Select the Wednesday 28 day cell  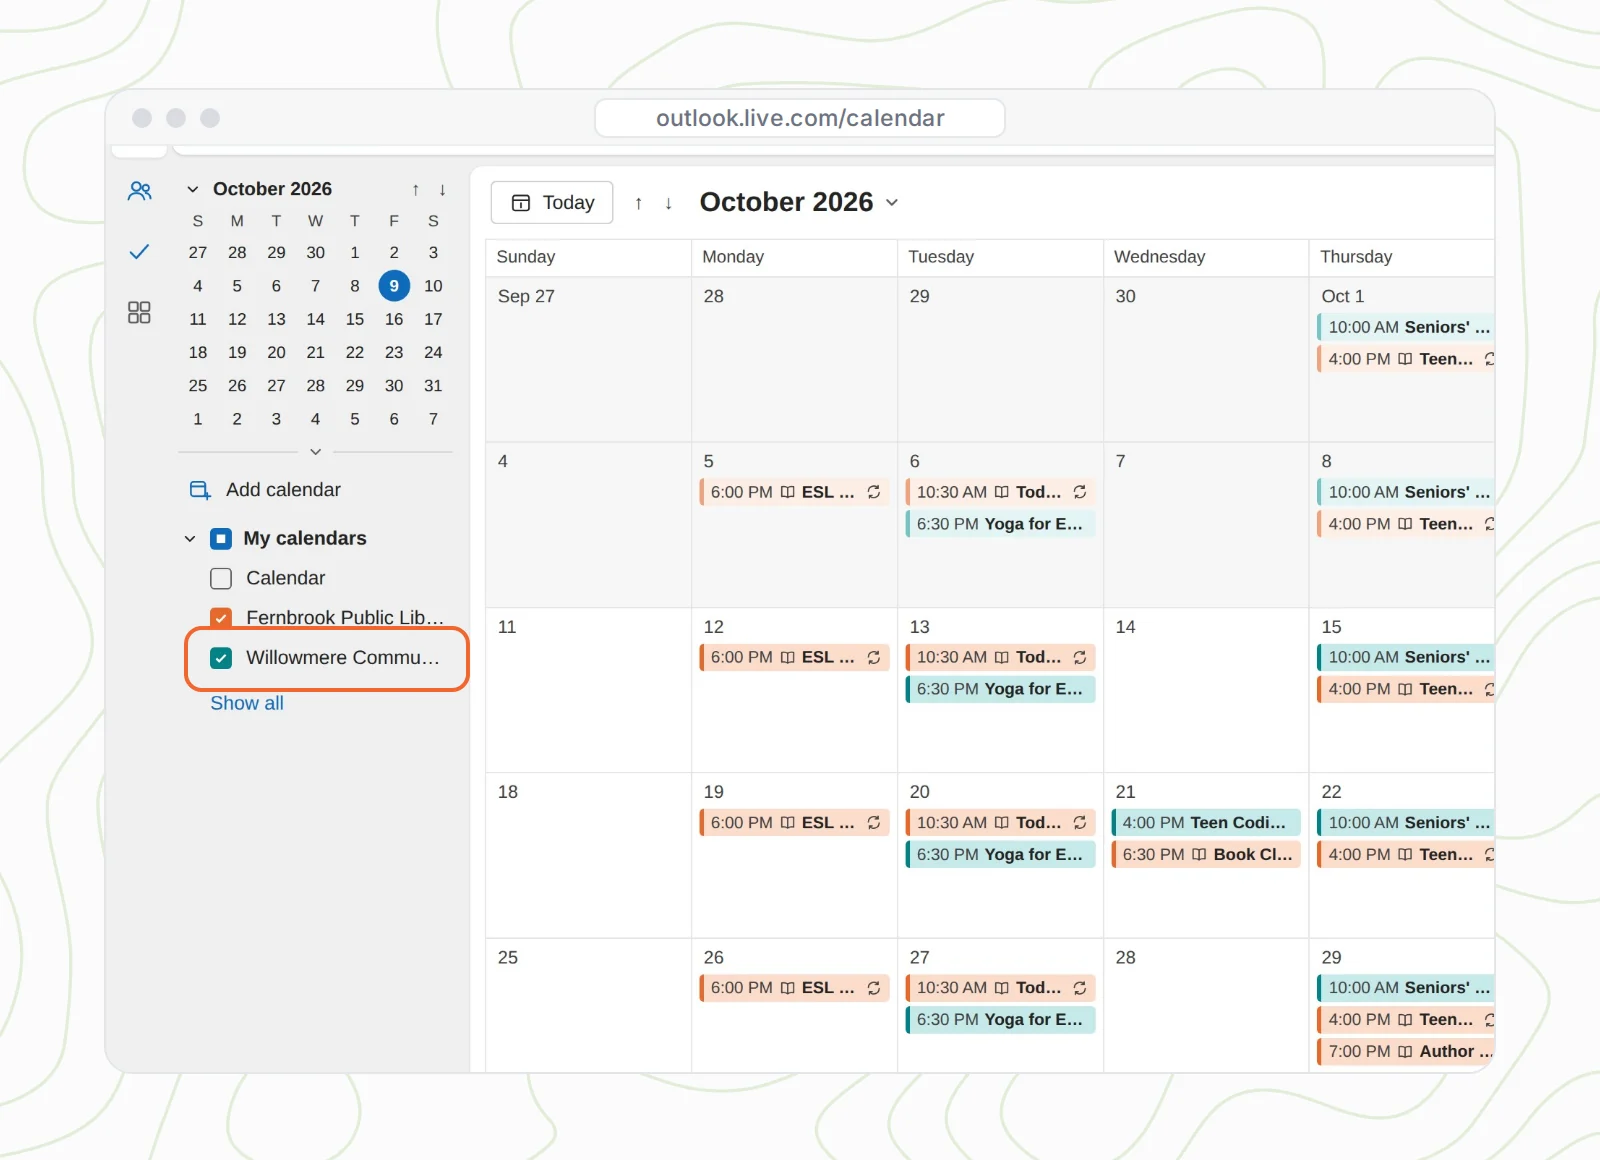pyautogui.click(x=1206, y=1005)
